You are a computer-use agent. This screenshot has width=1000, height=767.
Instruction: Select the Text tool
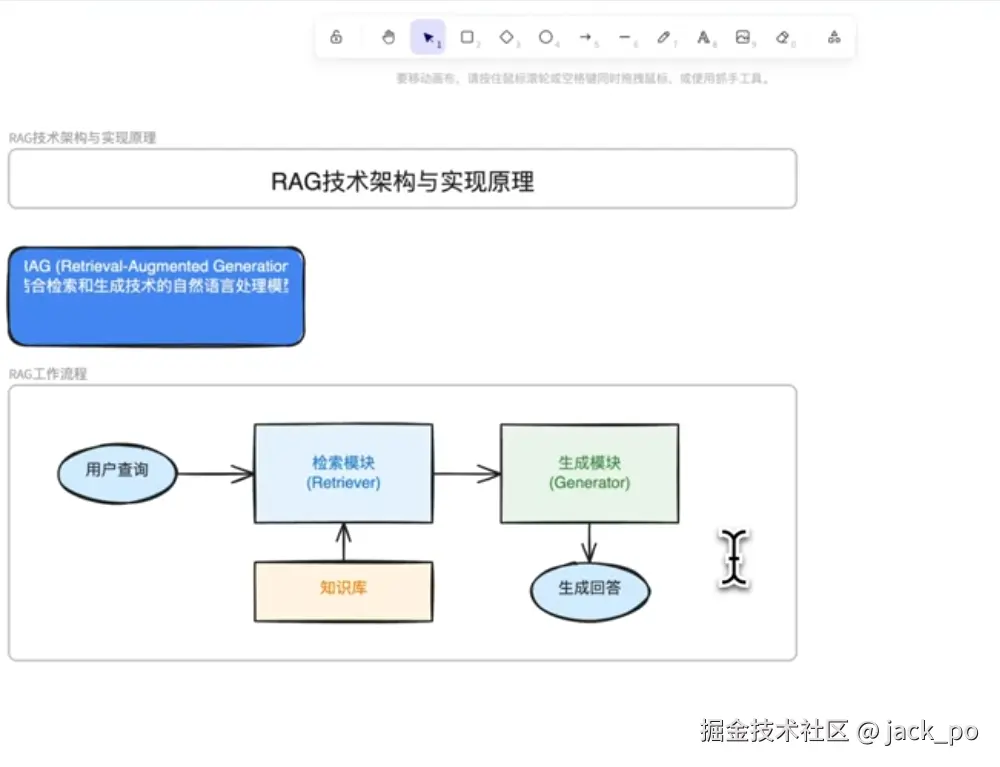pos(703,37)
